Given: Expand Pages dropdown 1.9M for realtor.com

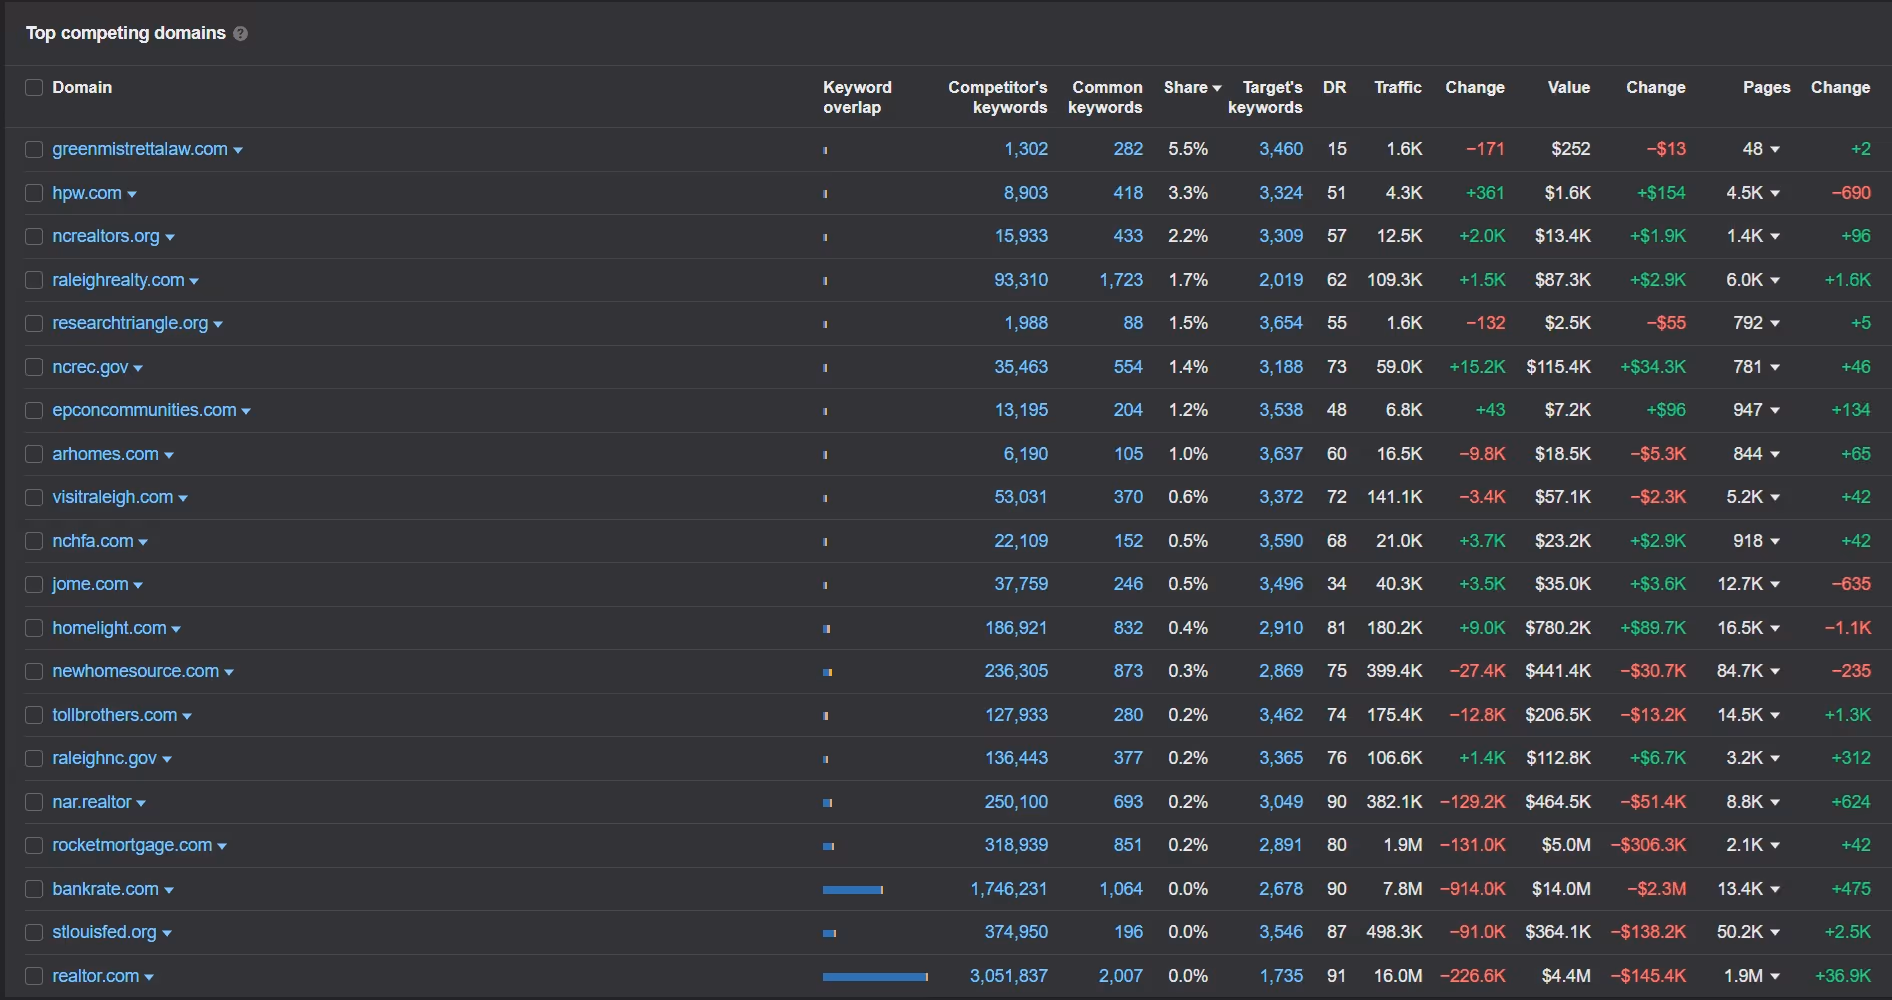Looking at the screenshot, I should (x=1775, y=977).
